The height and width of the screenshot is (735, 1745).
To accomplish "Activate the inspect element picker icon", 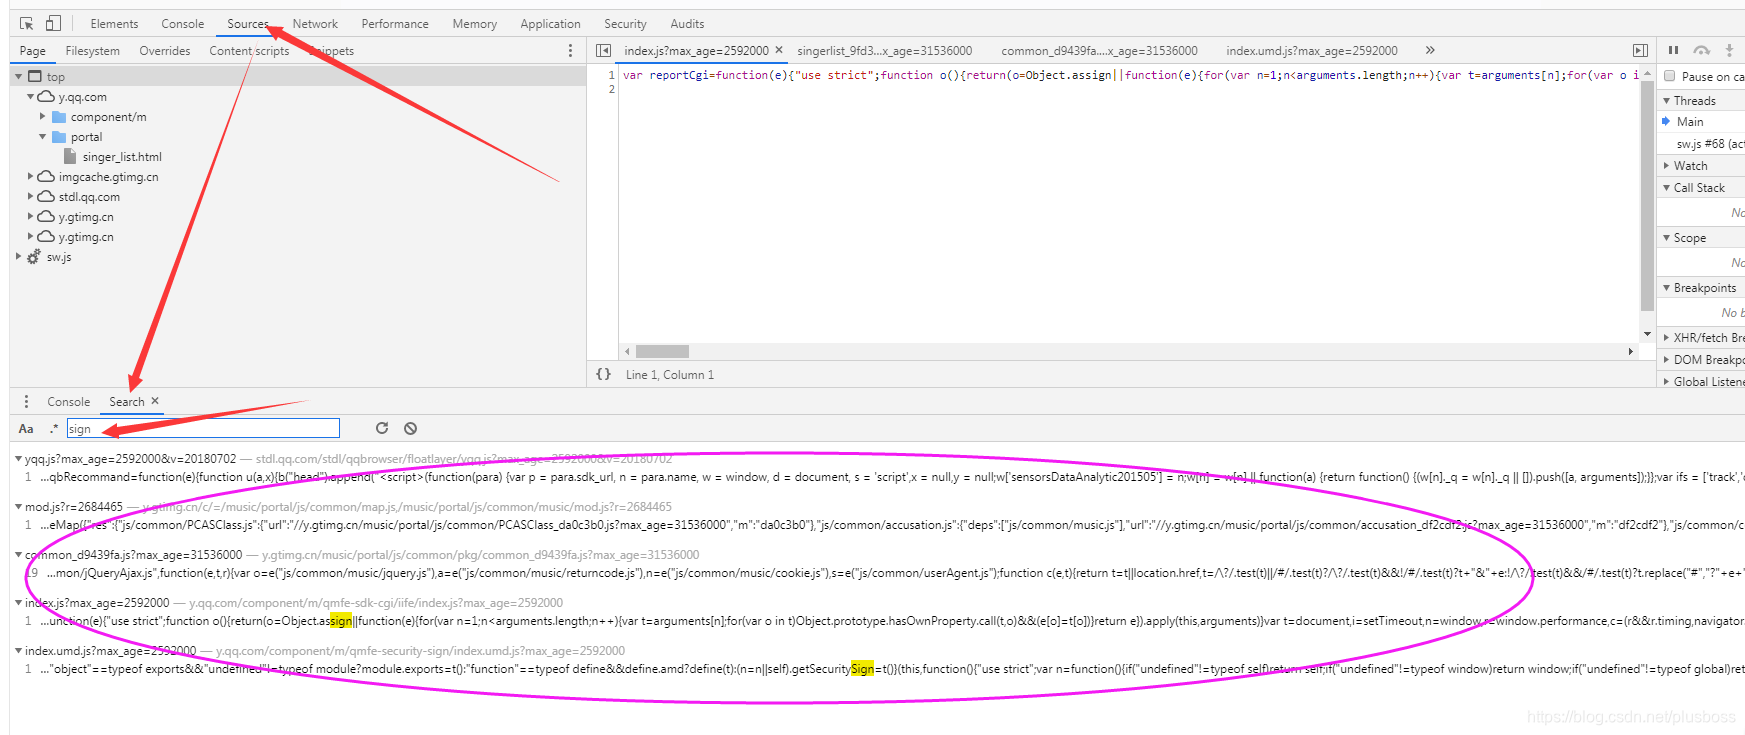I will (x=27, y=23).
